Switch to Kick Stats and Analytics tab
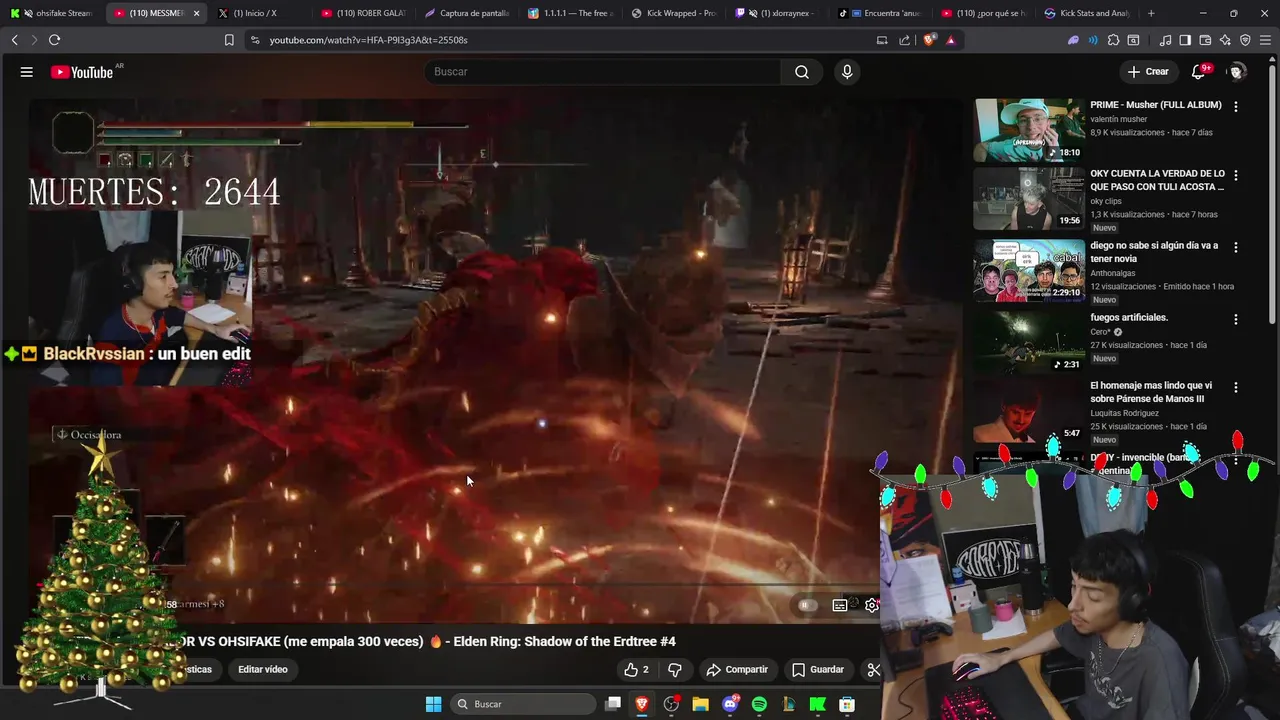Image resolution: width=1280 pixels, height=720 pixels. [1086, 13]
